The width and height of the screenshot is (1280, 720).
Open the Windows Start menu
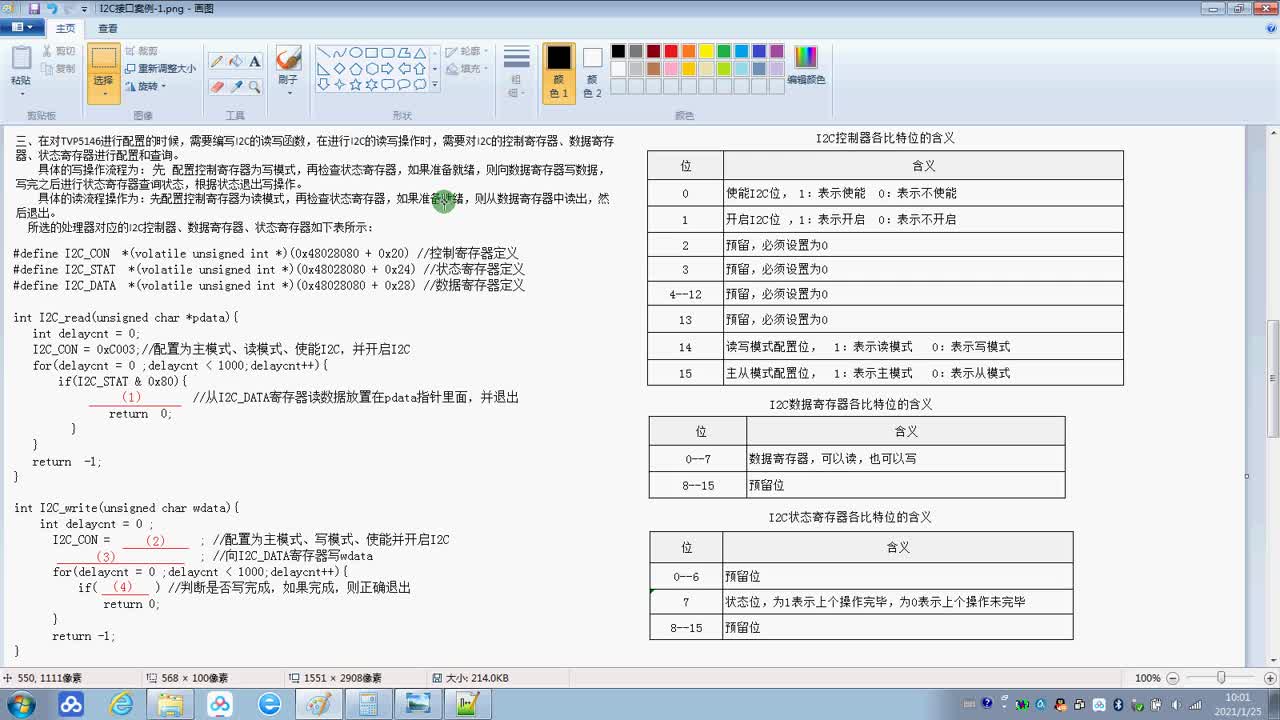coord(20,705)
